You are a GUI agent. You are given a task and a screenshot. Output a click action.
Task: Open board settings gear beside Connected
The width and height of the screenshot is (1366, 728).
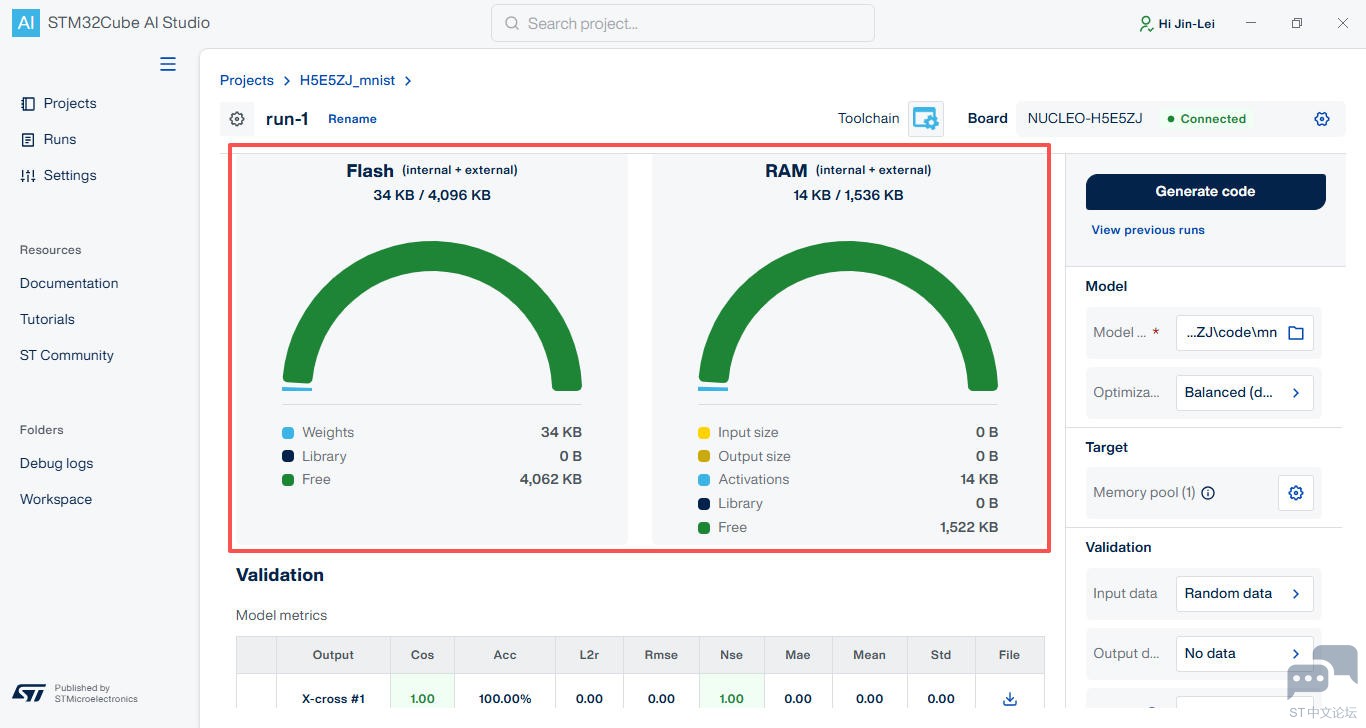1322,119
